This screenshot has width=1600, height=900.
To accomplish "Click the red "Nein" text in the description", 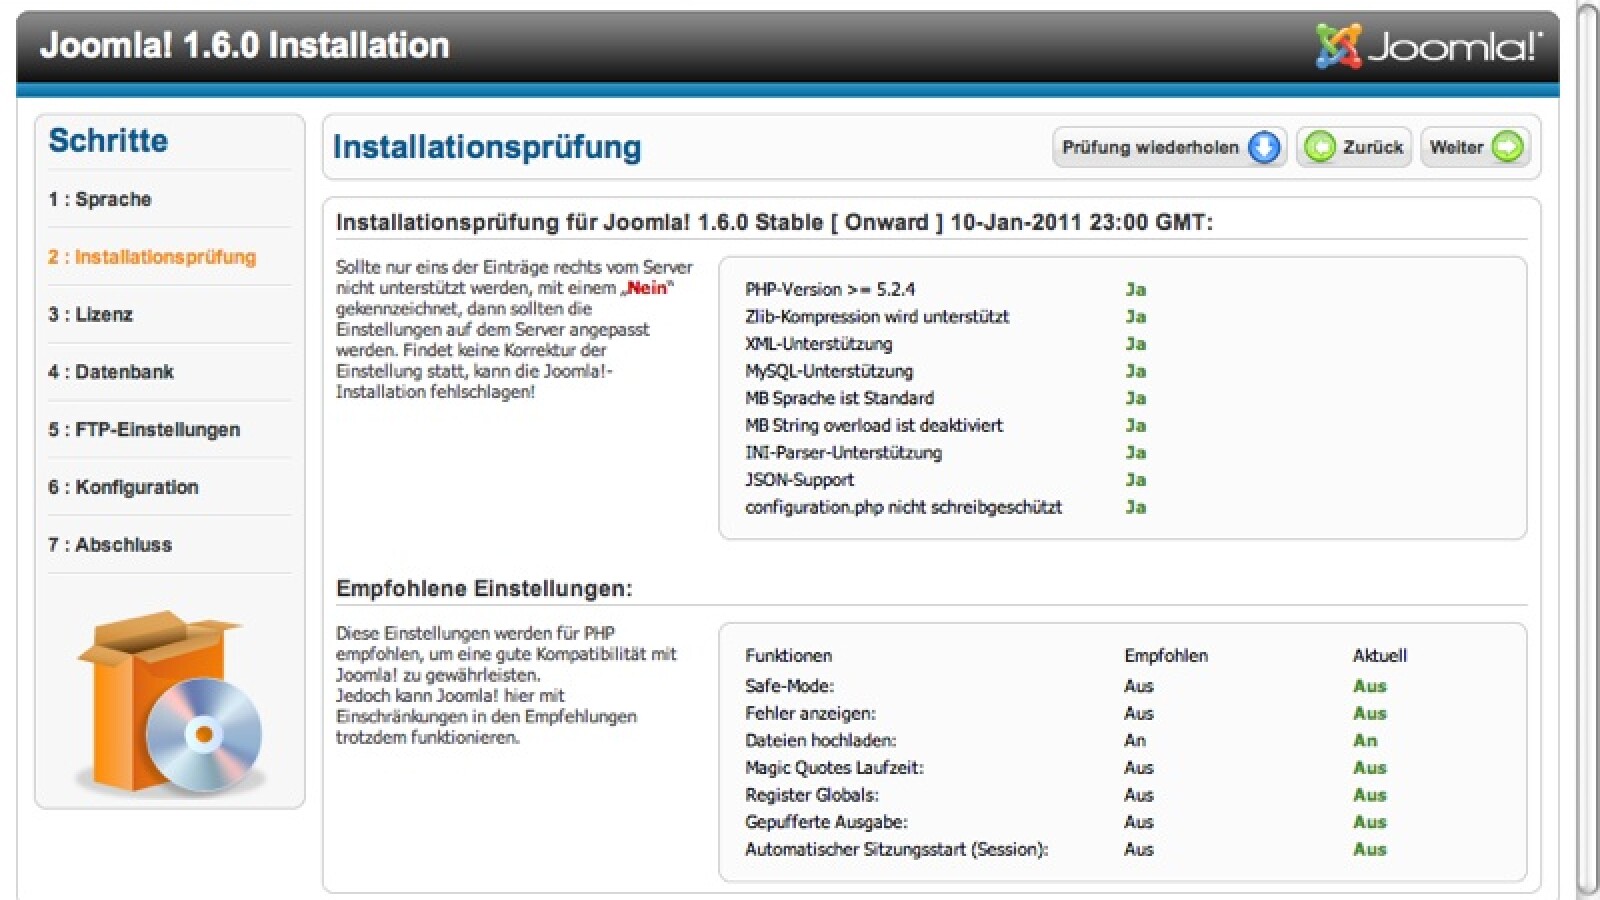I will pos(647,288).
